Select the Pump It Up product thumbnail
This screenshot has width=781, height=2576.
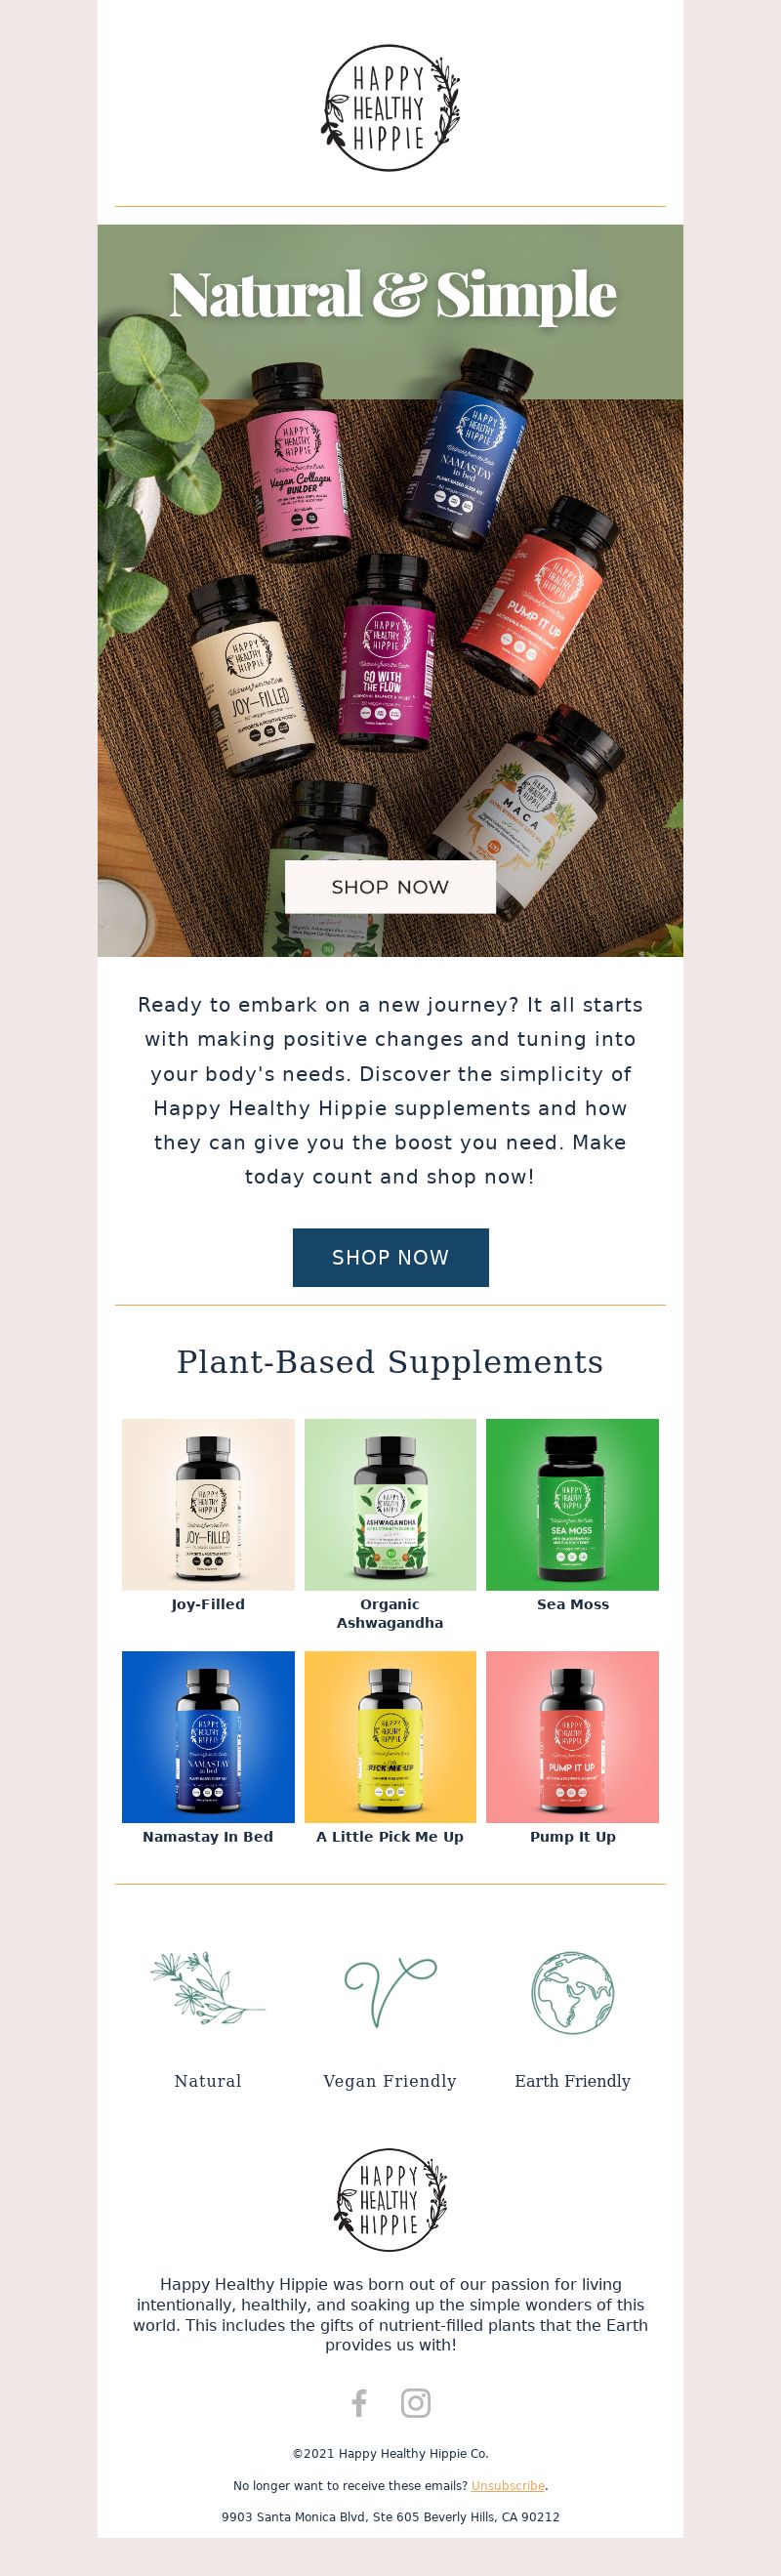click(572, 1736)
